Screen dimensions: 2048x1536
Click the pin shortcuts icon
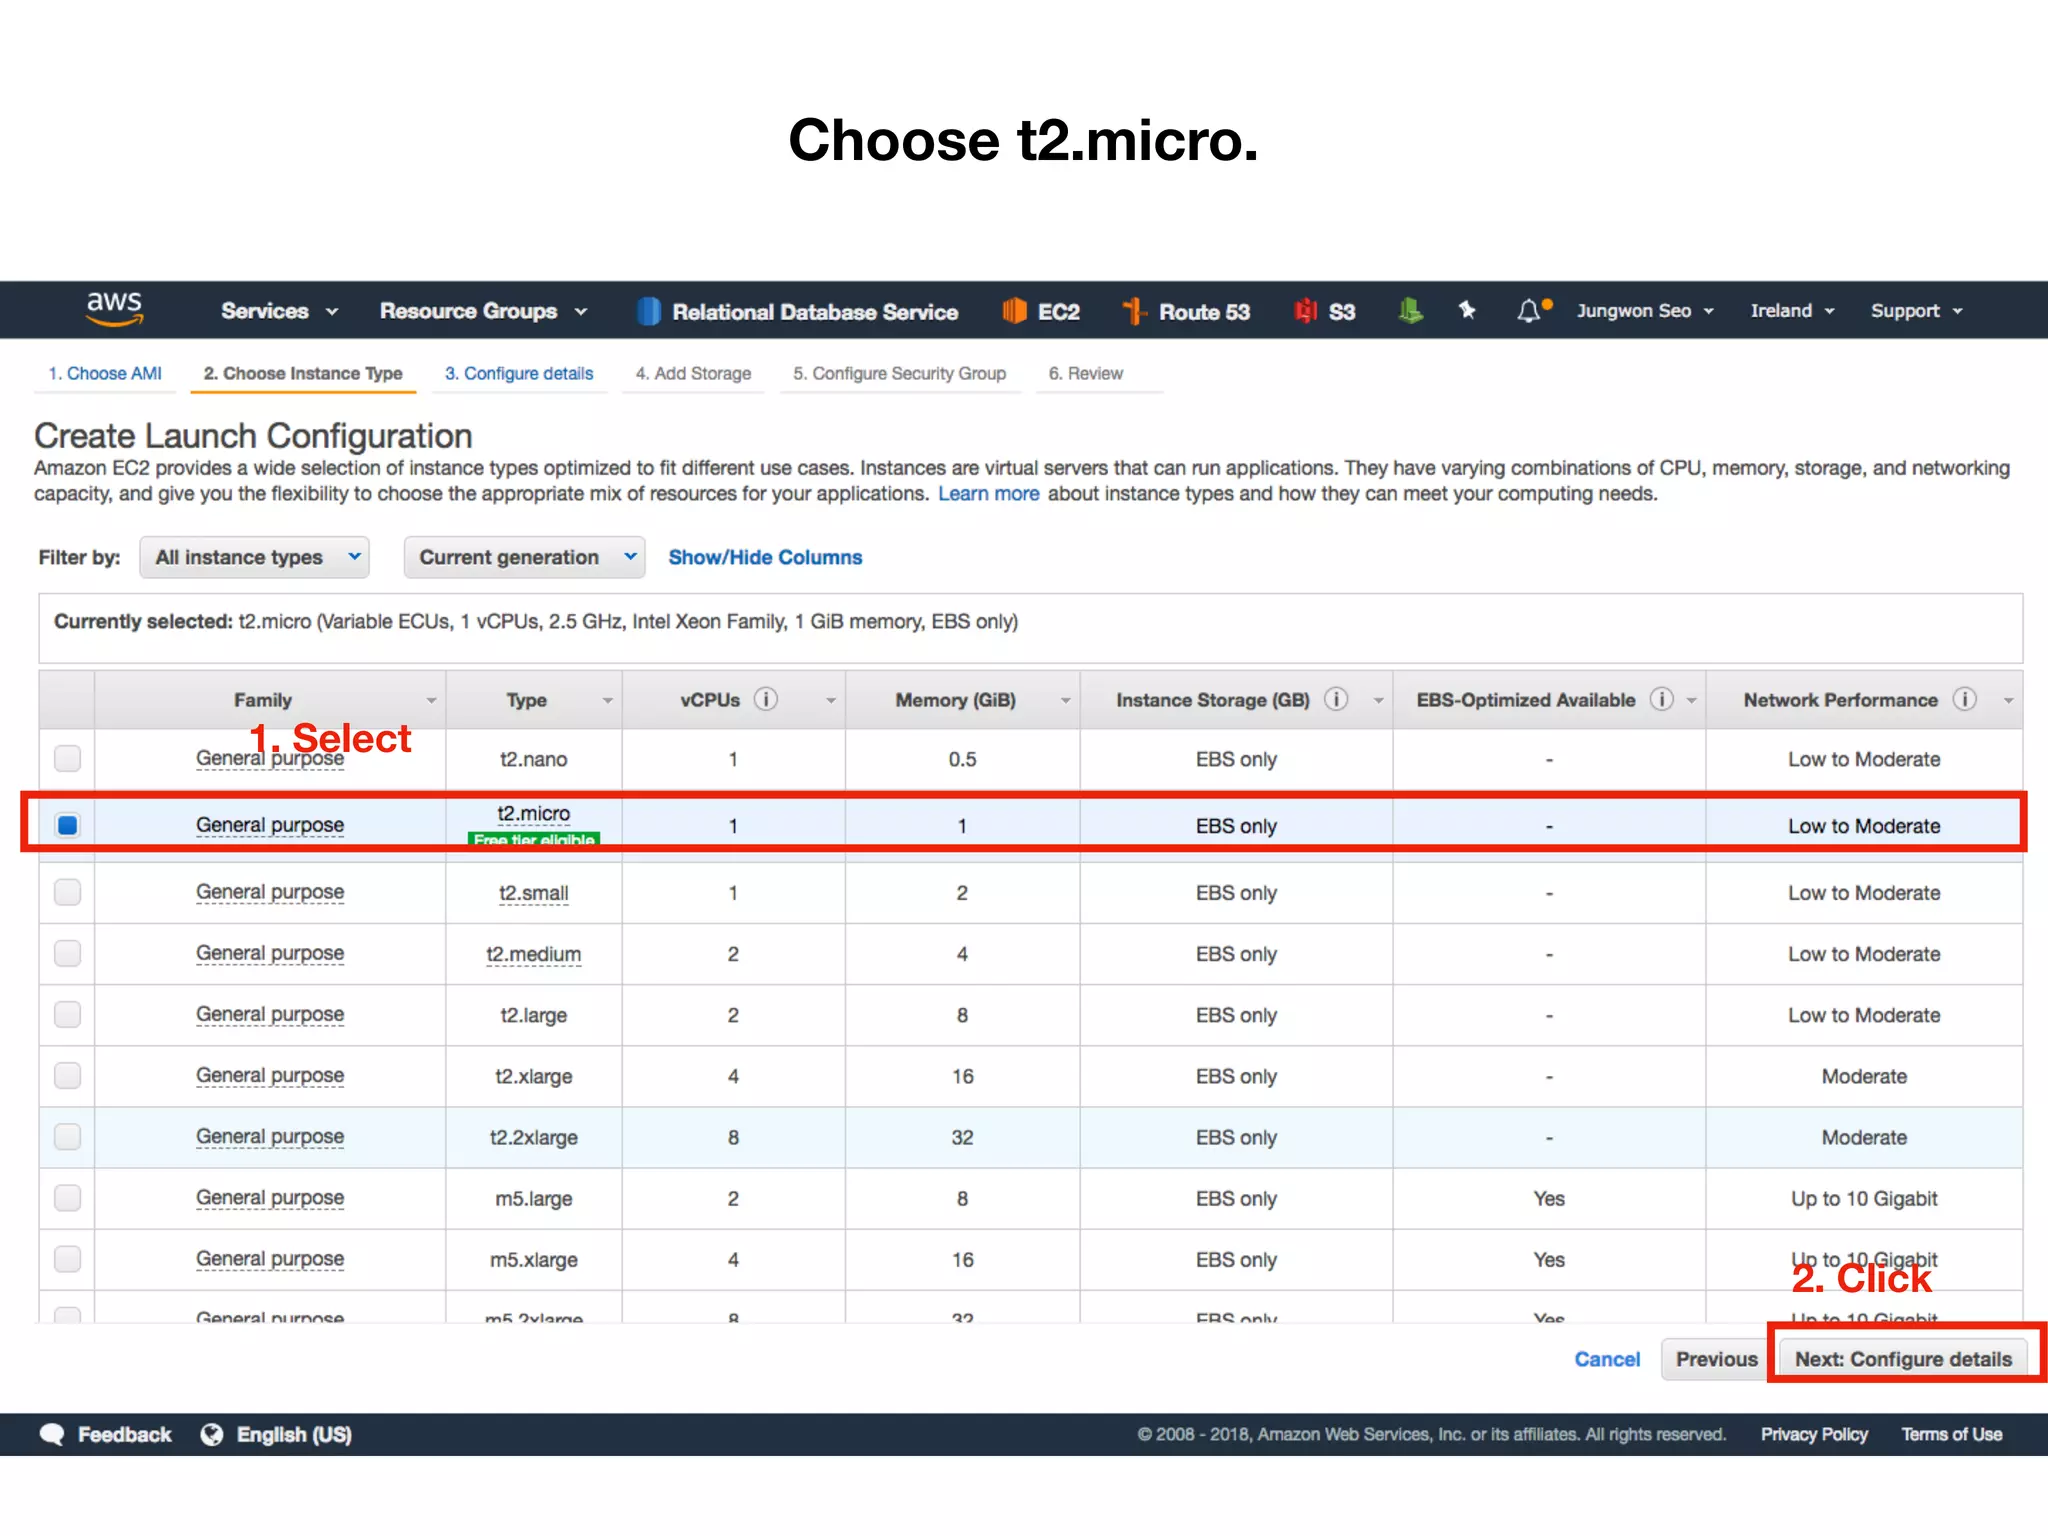pos(1467,310)
